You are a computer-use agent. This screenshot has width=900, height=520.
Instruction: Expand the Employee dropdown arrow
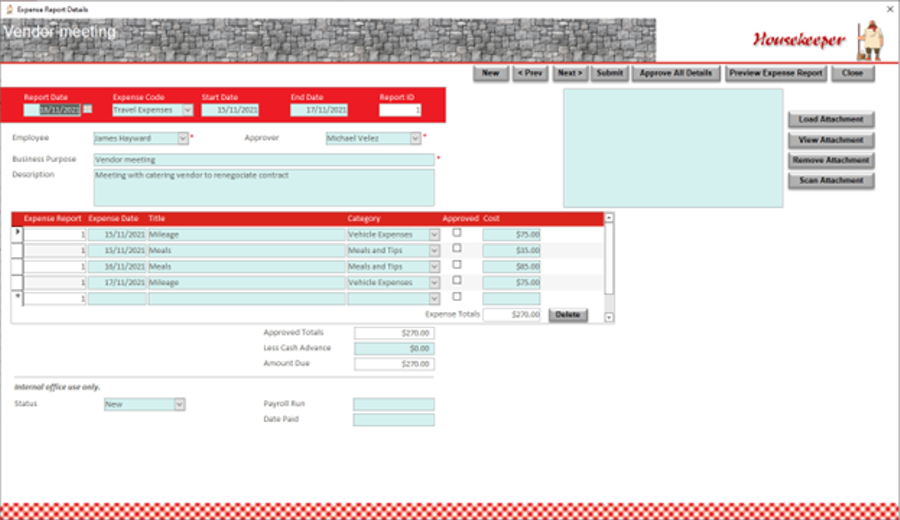pyautogui.click(x=183, y=138)
